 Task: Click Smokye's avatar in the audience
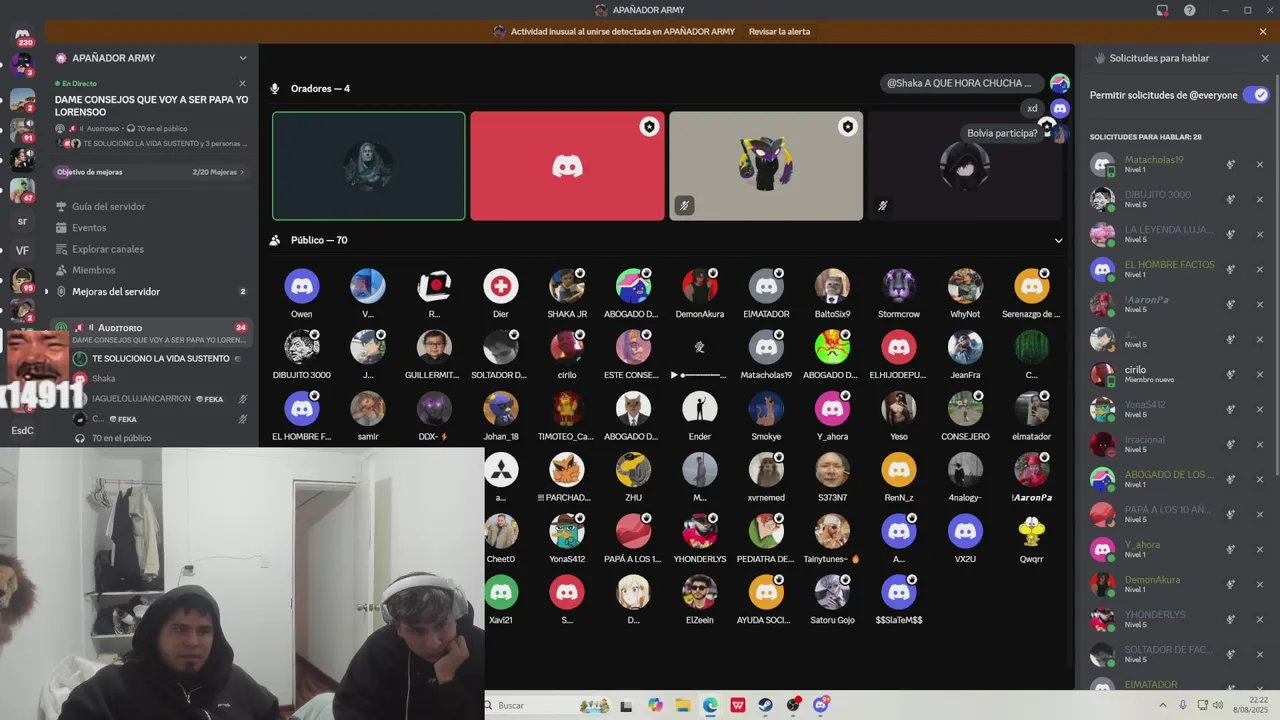click(x=766, y=408)
